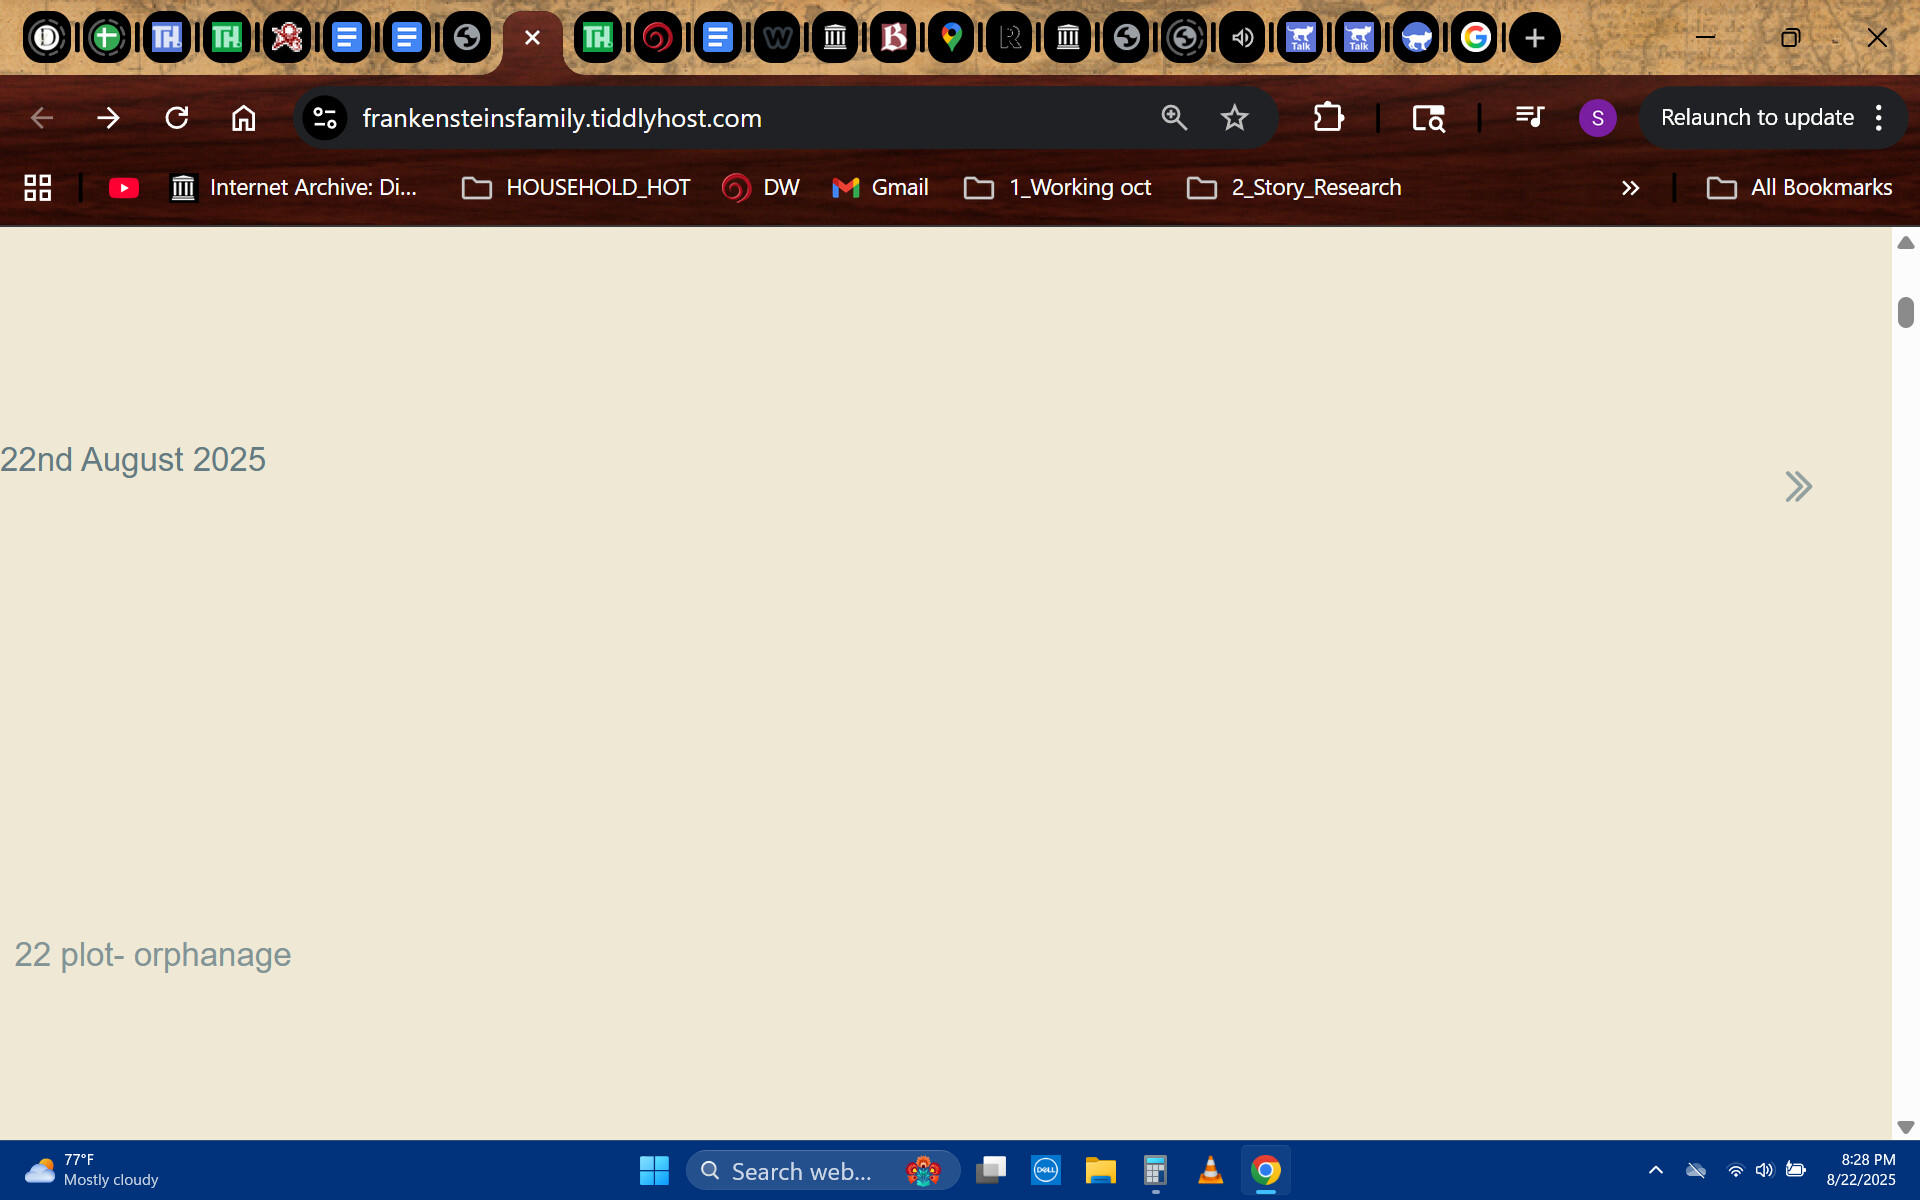This screenshot has height=1200, width=1920.
Task: Open the Extensions puzzle menu
Action: coord(1328,118)
